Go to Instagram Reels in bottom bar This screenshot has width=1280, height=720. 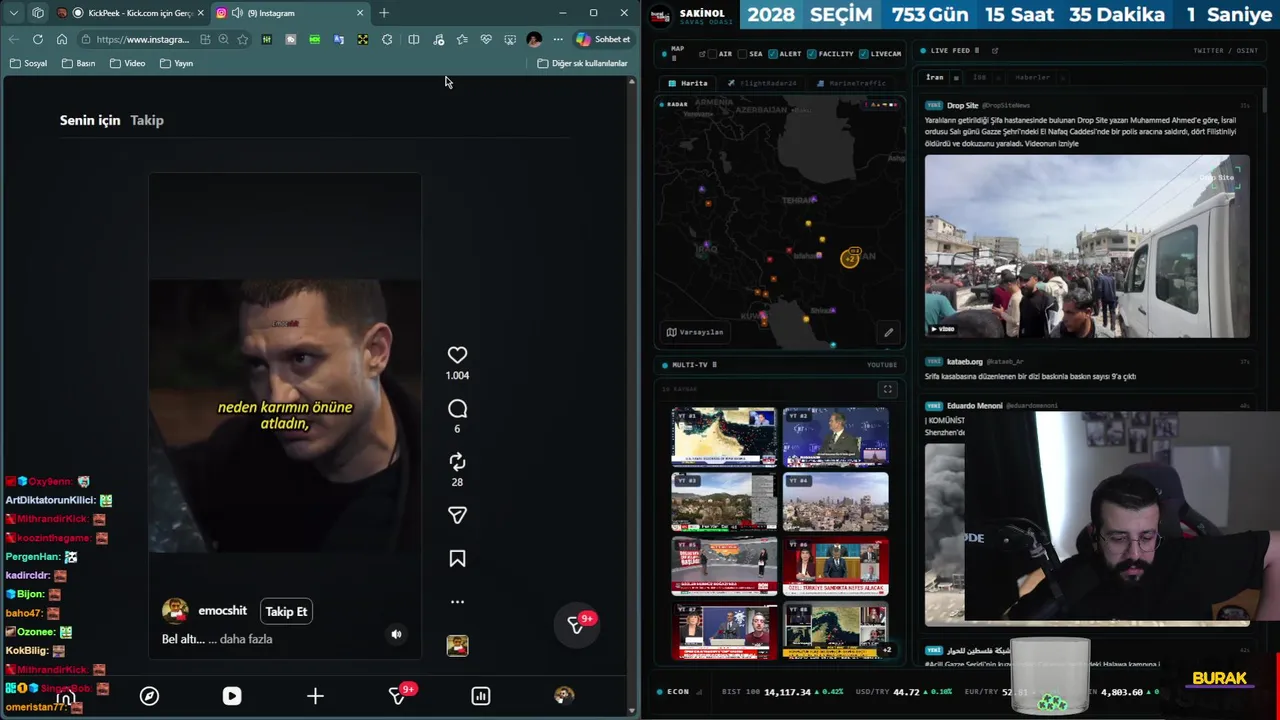(232, 696)
